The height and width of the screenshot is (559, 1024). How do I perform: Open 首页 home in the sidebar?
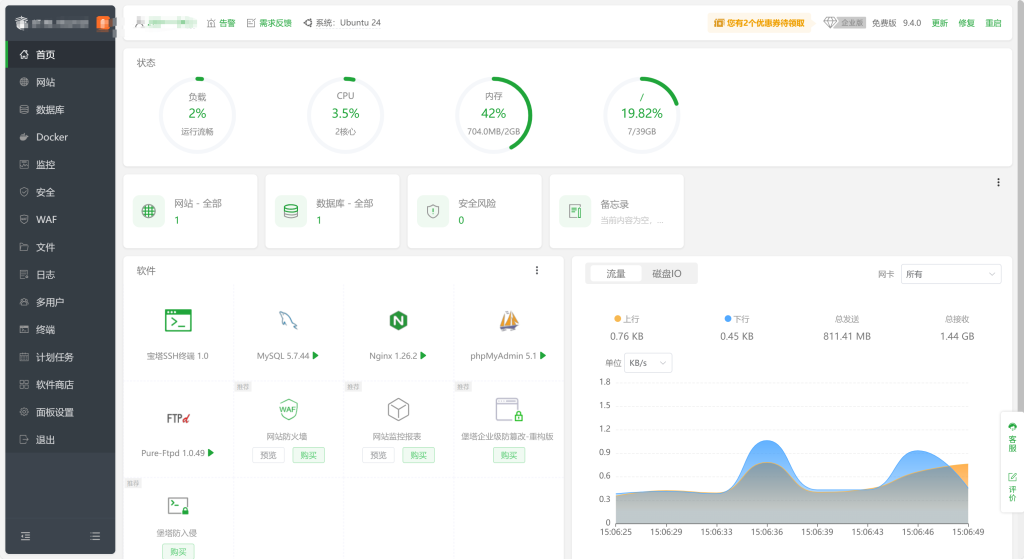pyautogui.click(x=60, y=54)
